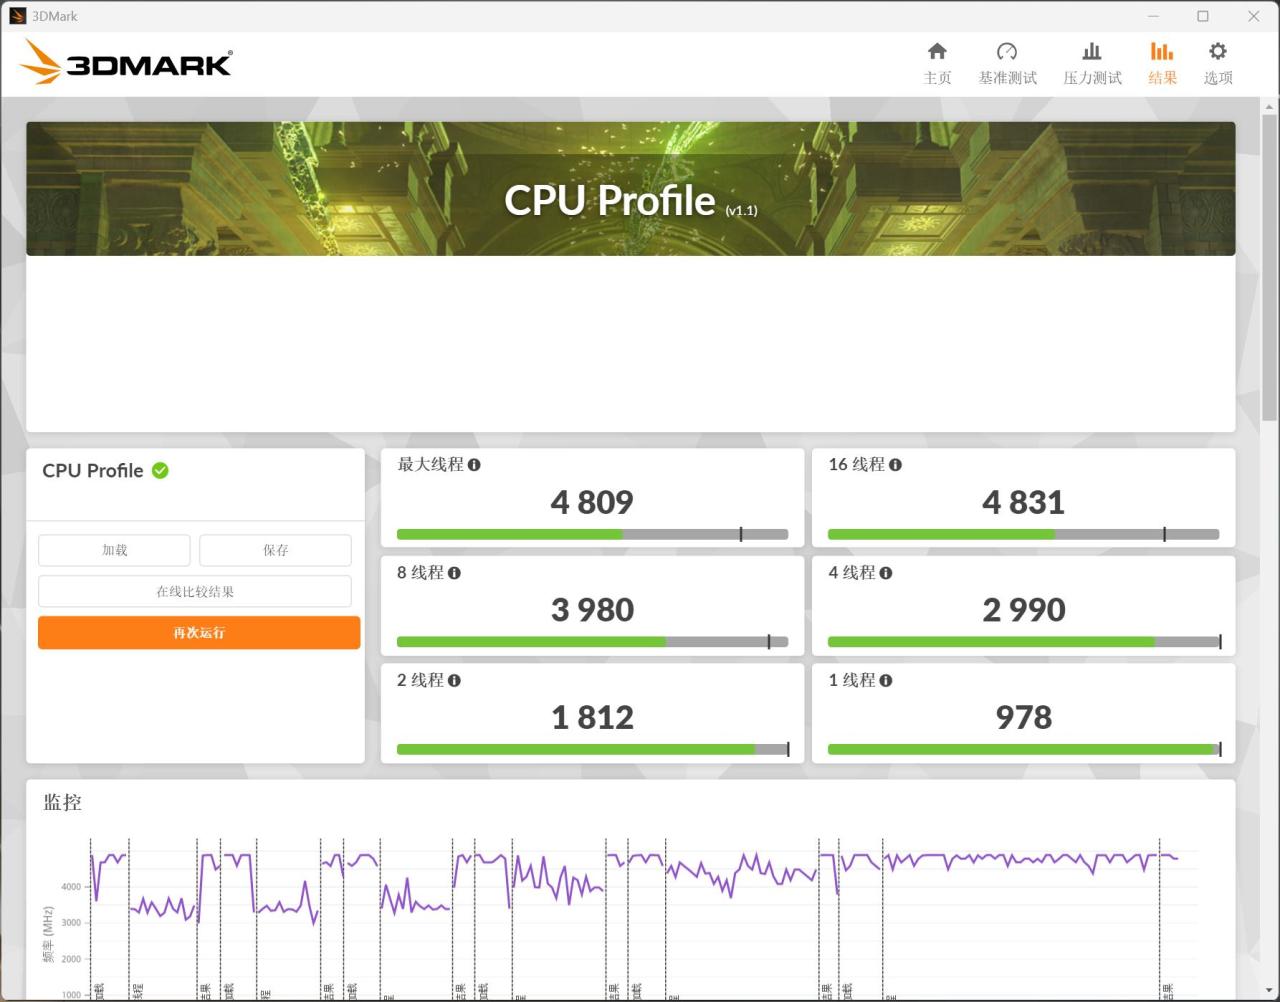This screenshot has width=1280, height=1002.
Task: Click the (v1.1) version text
Action: [x=742, y=211]
